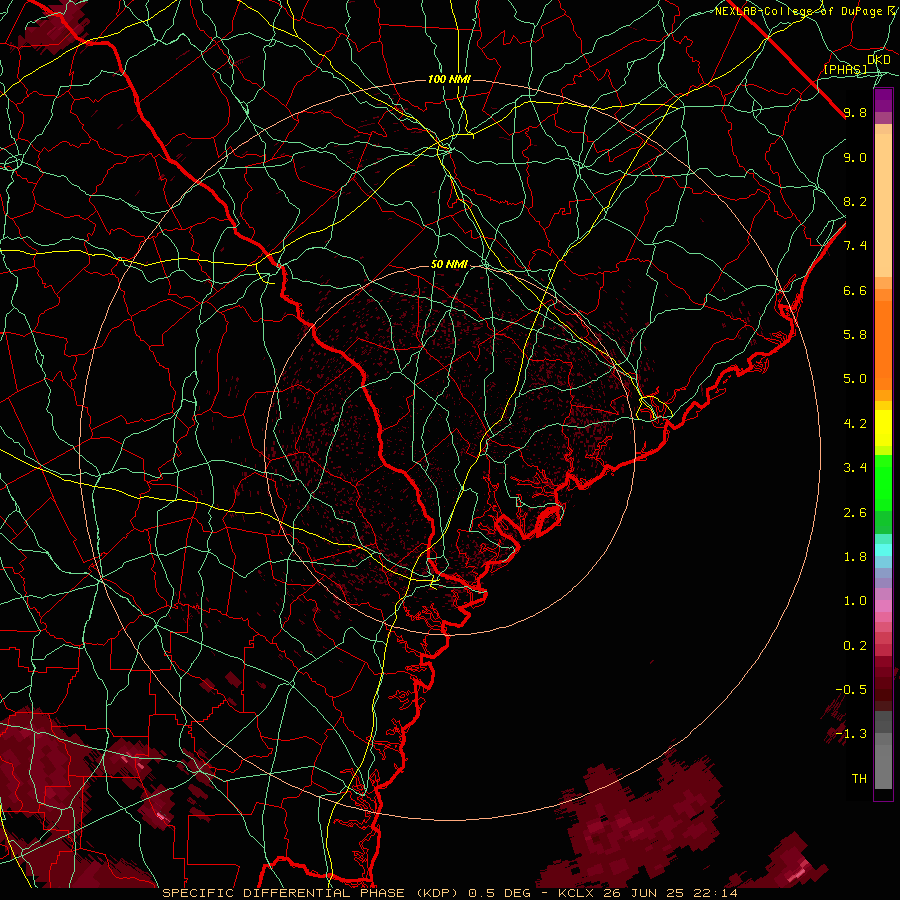Click the -1.3 scale value
Viewport: 900px width, 900px height.
851,734
